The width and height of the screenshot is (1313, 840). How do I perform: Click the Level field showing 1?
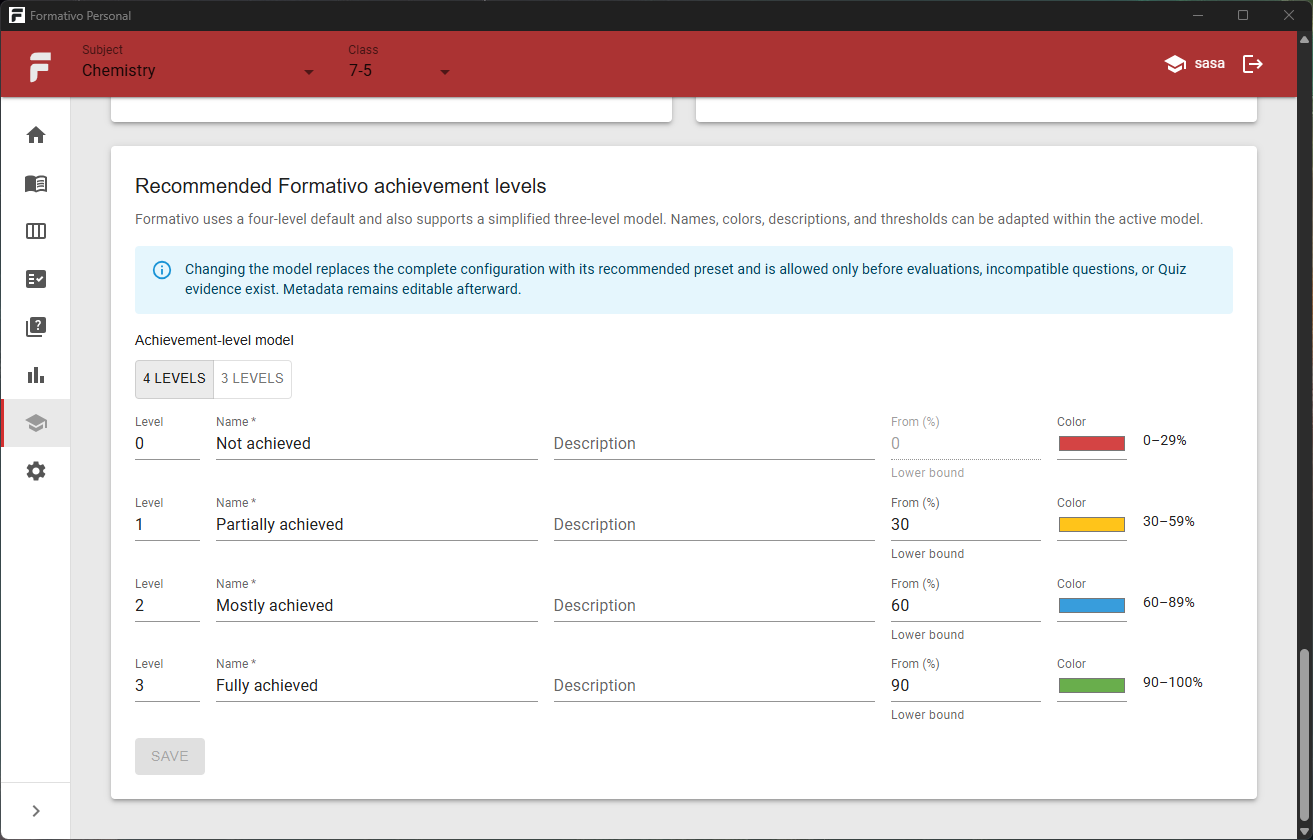click(x=167, y=525)
